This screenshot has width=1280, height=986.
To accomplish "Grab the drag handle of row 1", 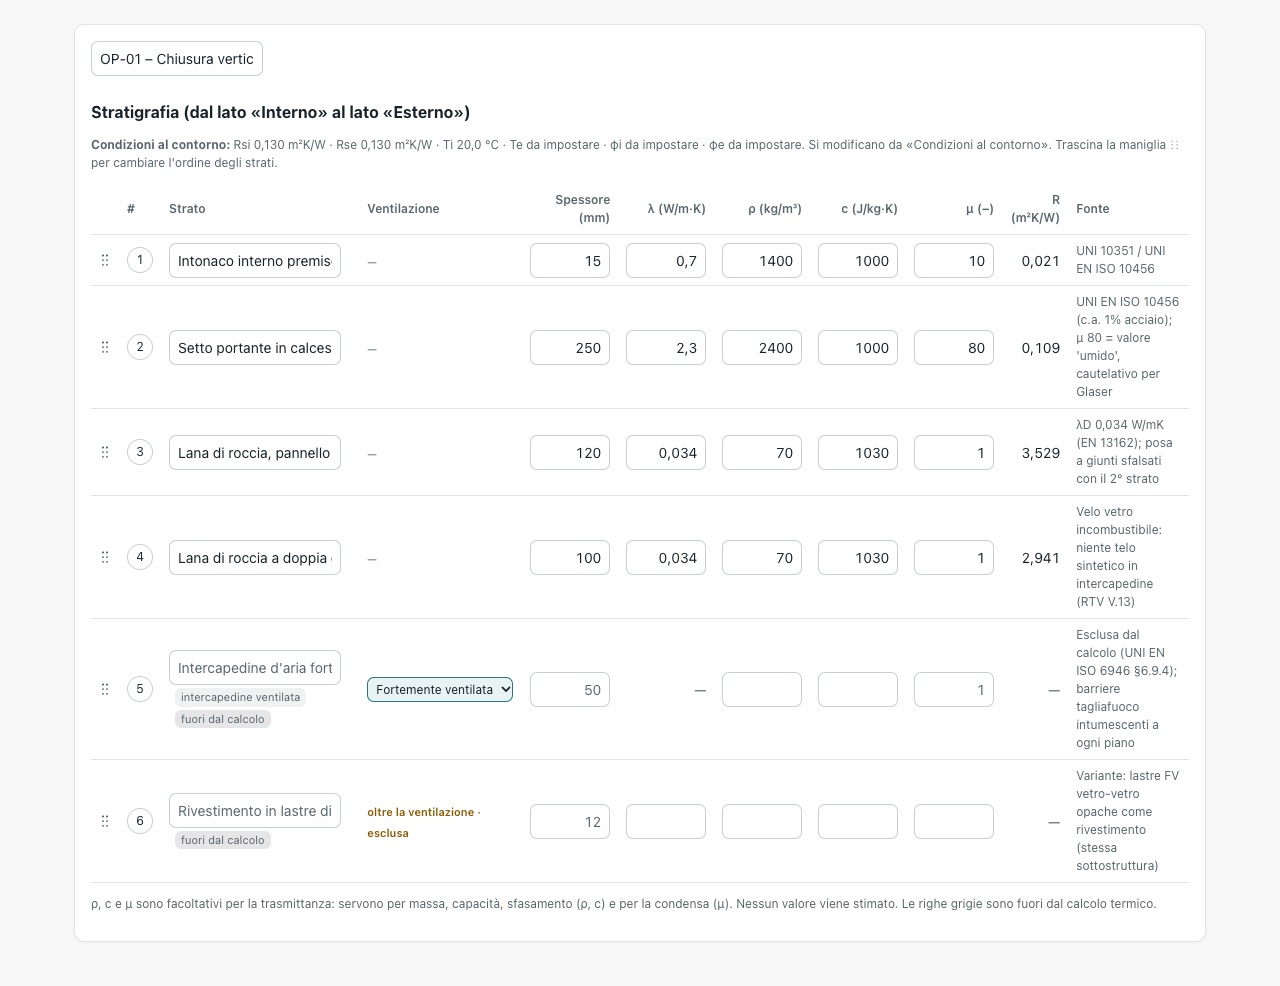I will tap(105, 260).
